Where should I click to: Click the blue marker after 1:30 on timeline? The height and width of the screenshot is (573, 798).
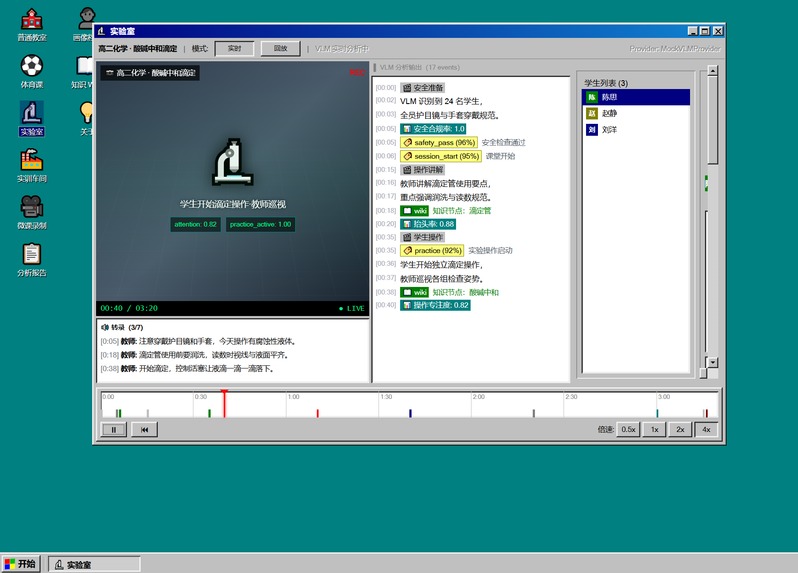click(410, 413)
